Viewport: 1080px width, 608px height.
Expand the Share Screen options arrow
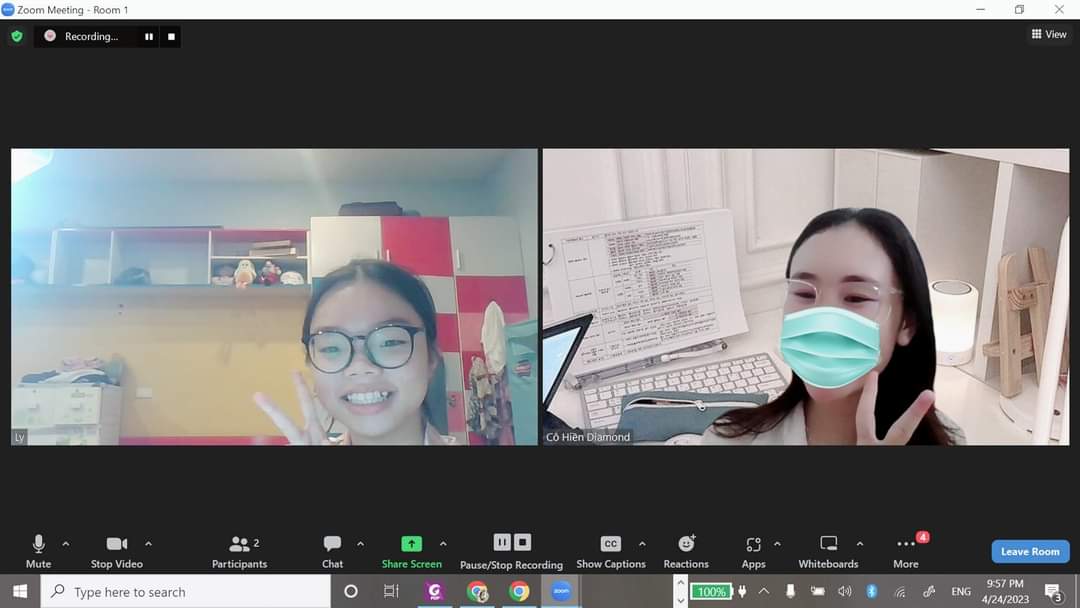point(443,544)
